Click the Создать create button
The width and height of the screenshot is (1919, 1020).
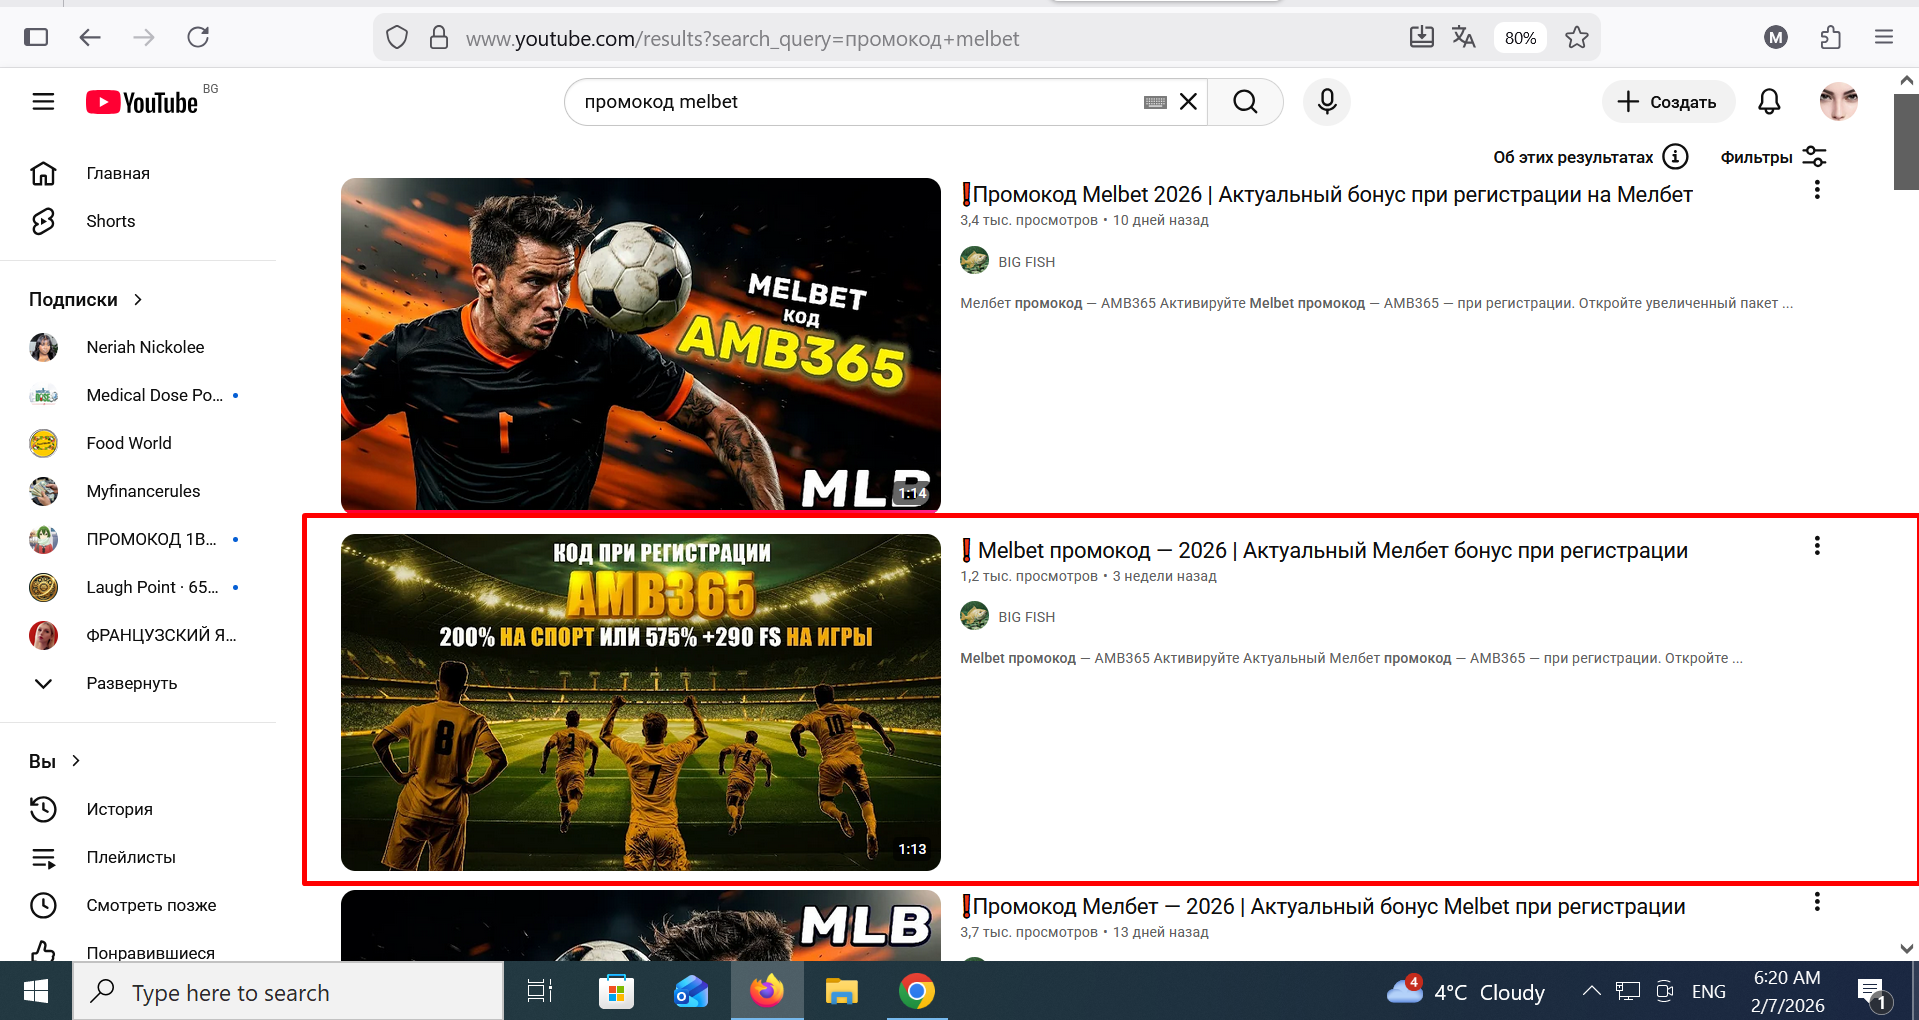pyautogui.click(x=1667, y=102)
